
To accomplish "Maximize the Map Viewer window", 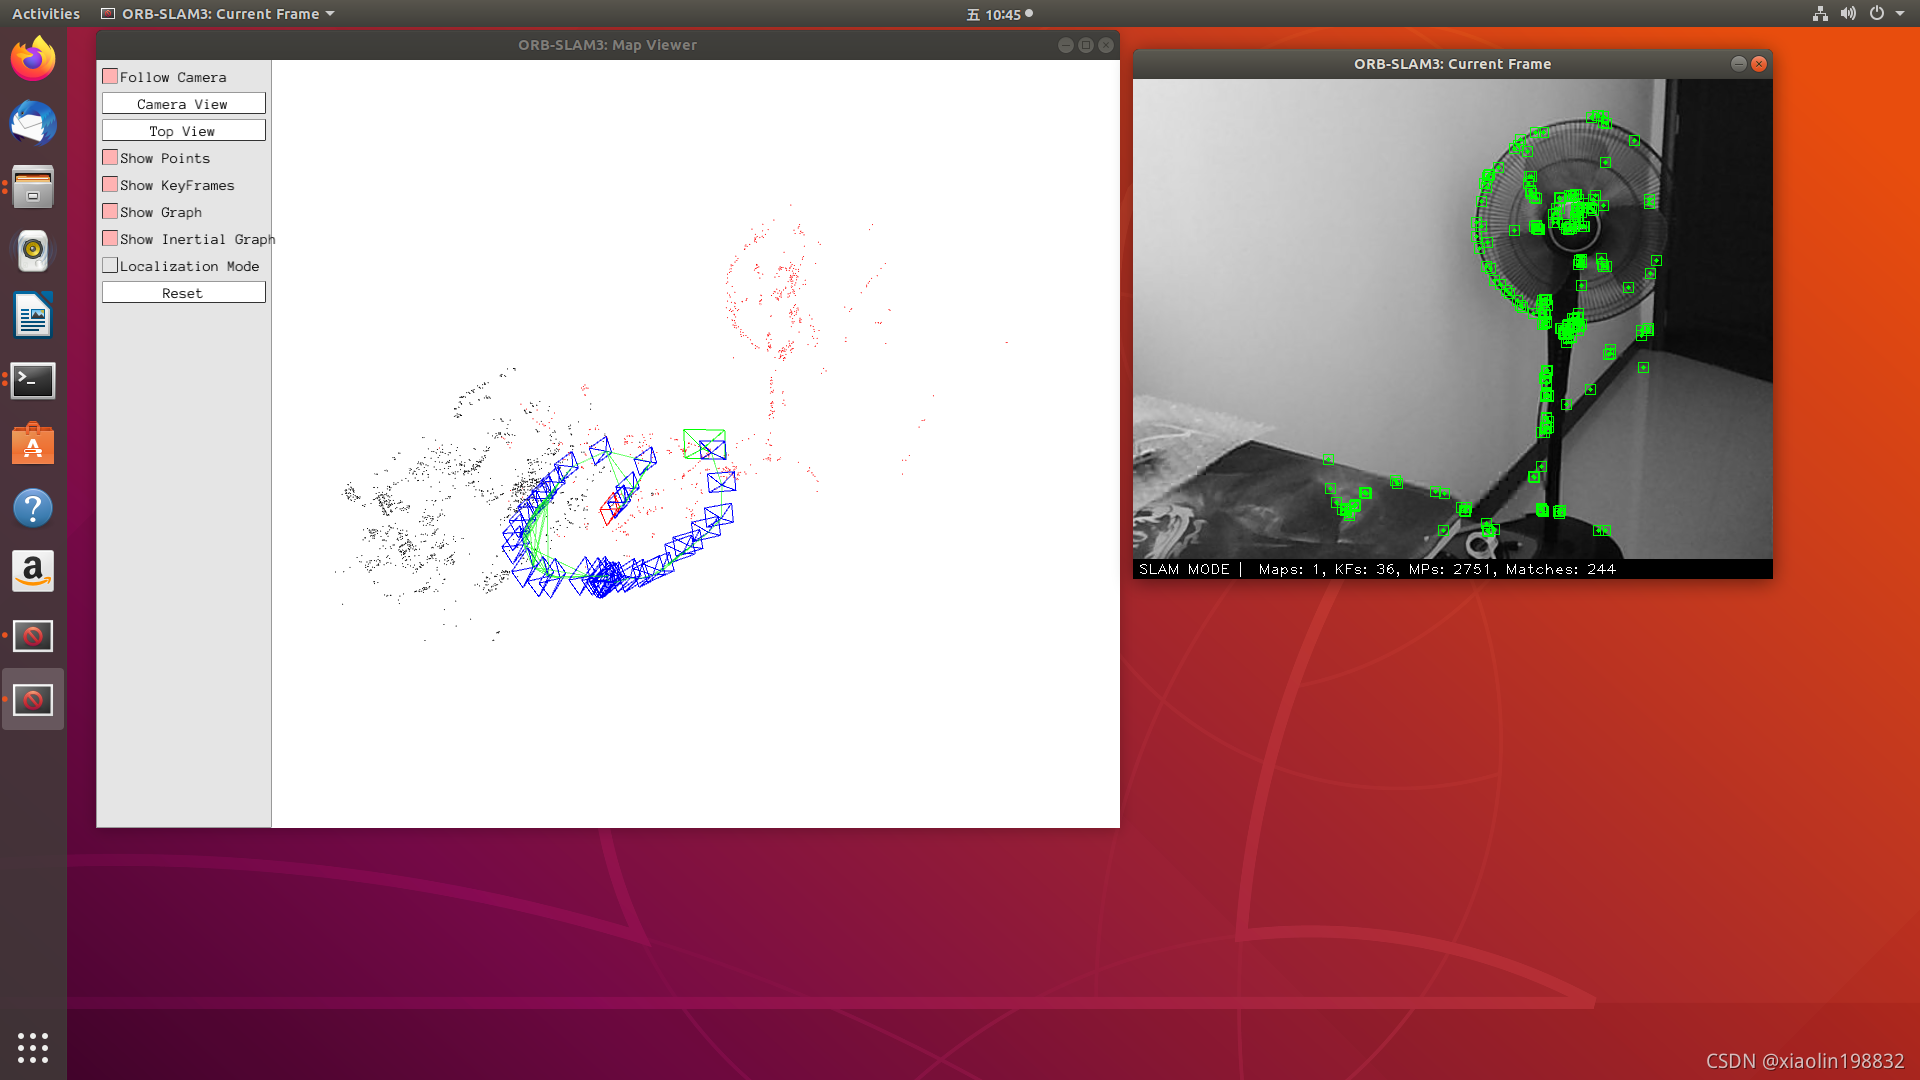I will [x=1086, y=45].
